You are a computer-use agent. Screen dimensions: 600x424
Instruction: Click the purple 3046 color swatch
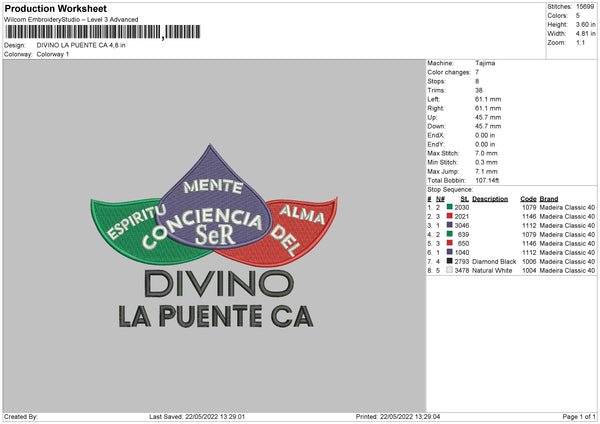(x=450, y=225)
